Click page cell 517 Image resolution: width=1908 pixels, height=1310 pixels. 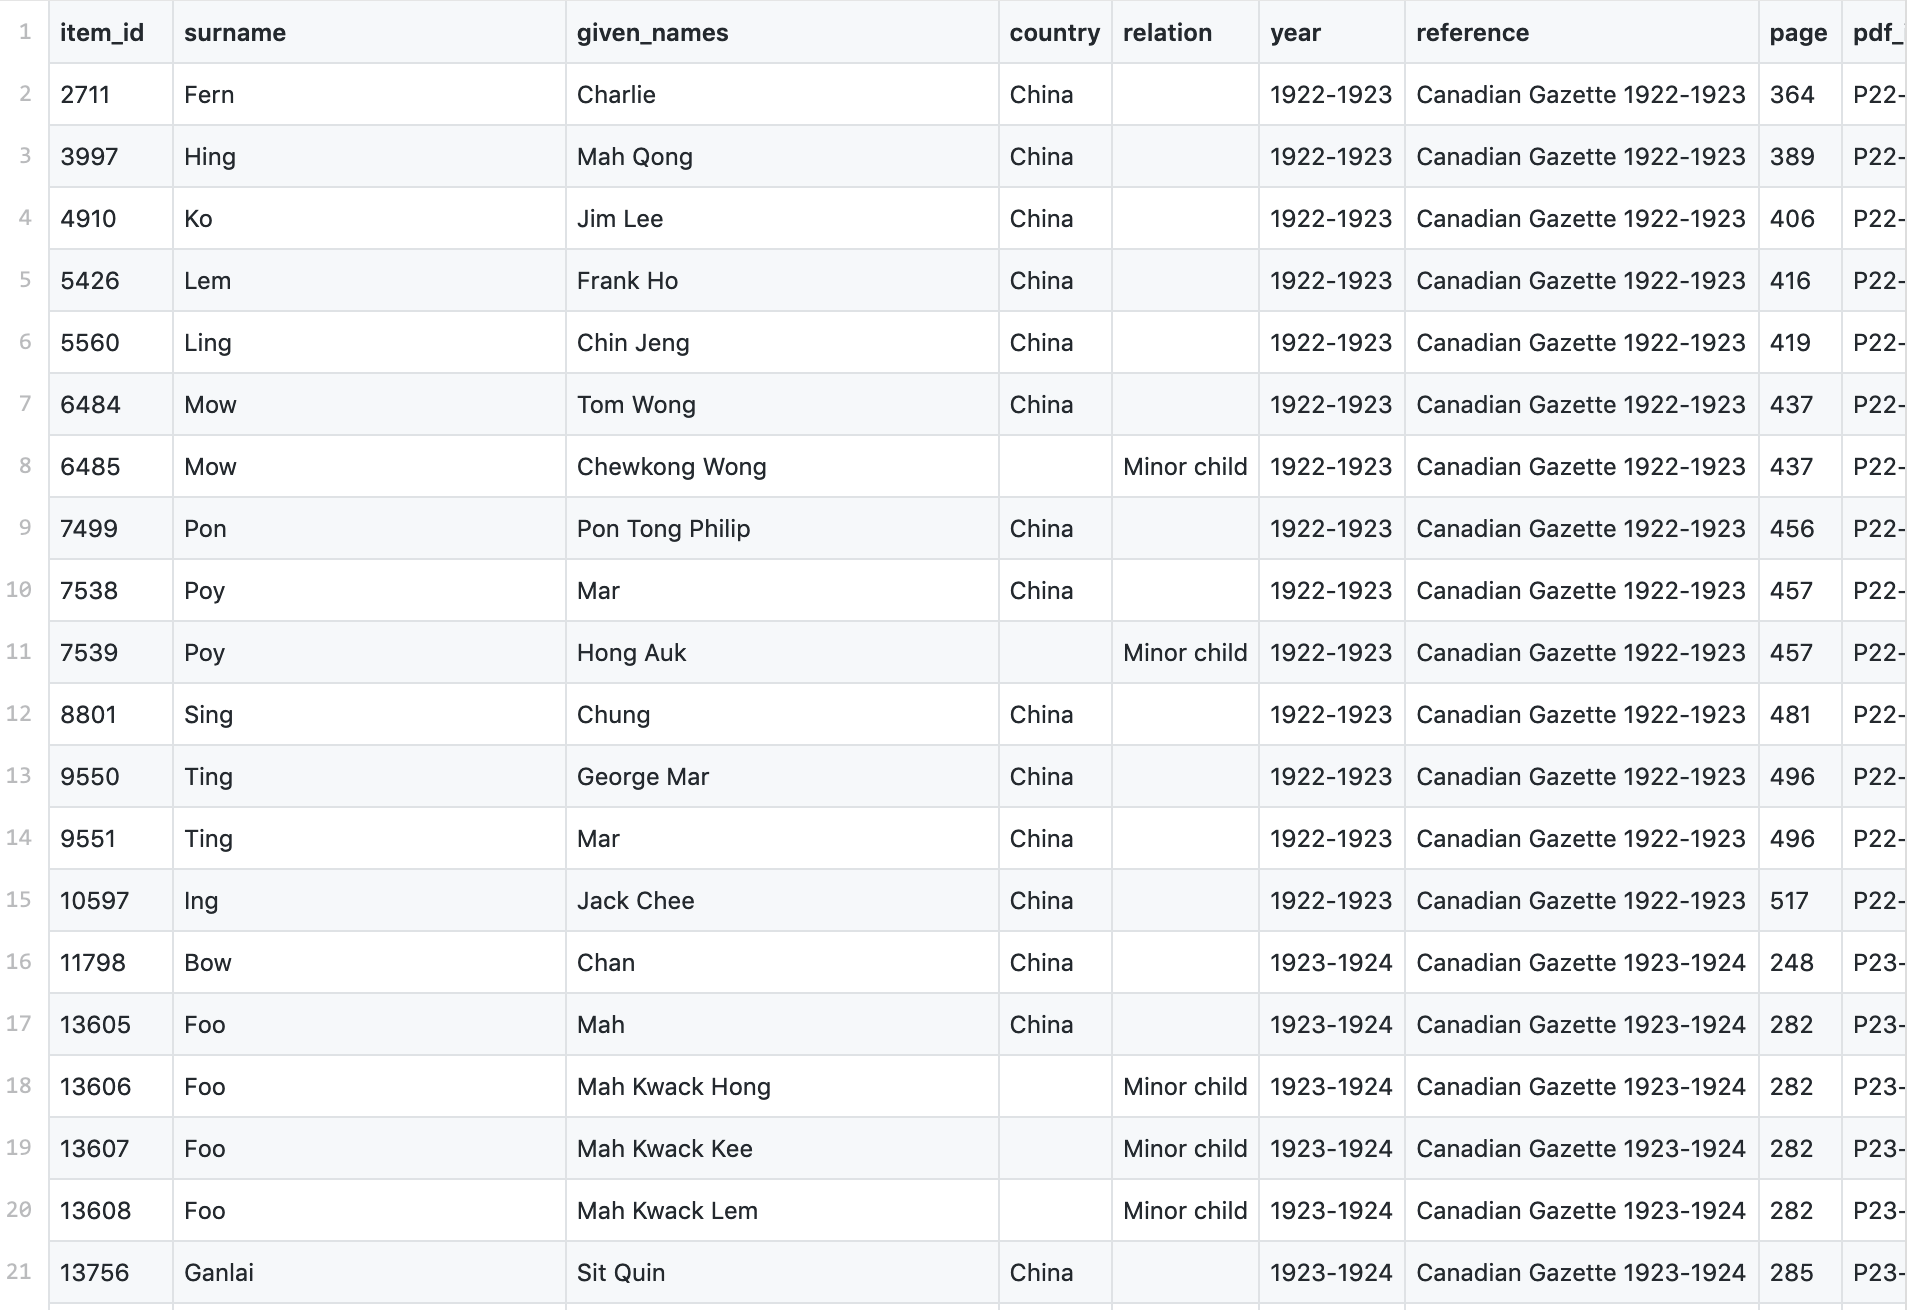point(1788,901)
